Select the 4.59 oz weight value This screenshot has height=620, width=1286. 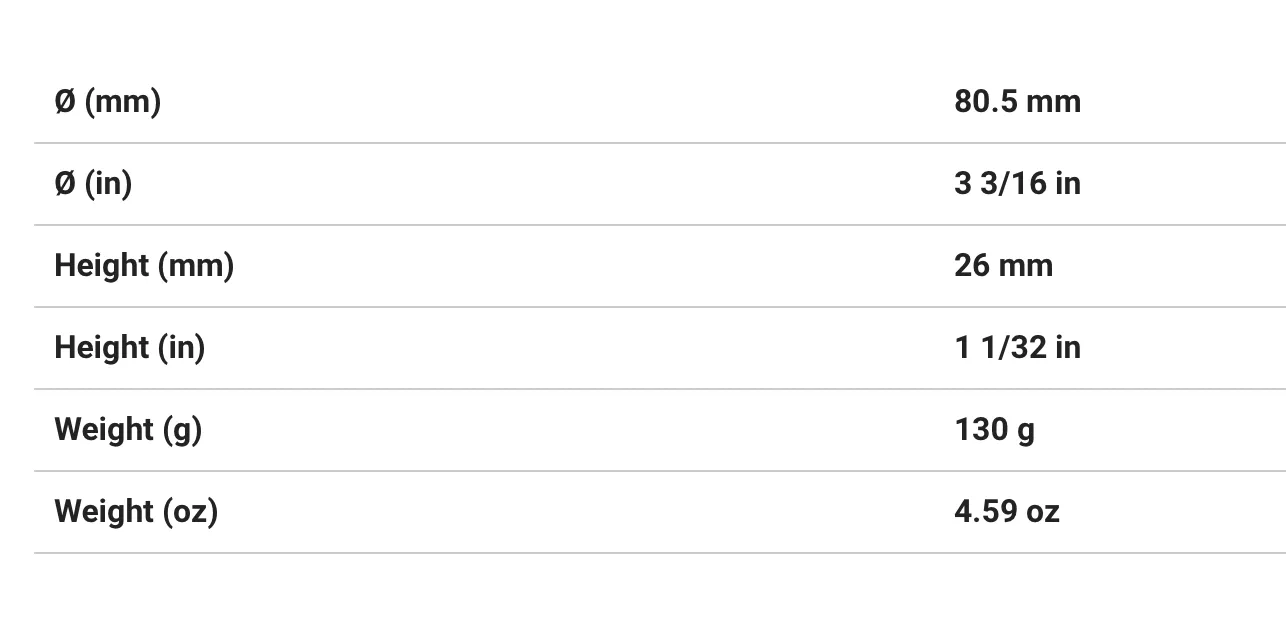pyautogui.click(x=1006, y=512)
